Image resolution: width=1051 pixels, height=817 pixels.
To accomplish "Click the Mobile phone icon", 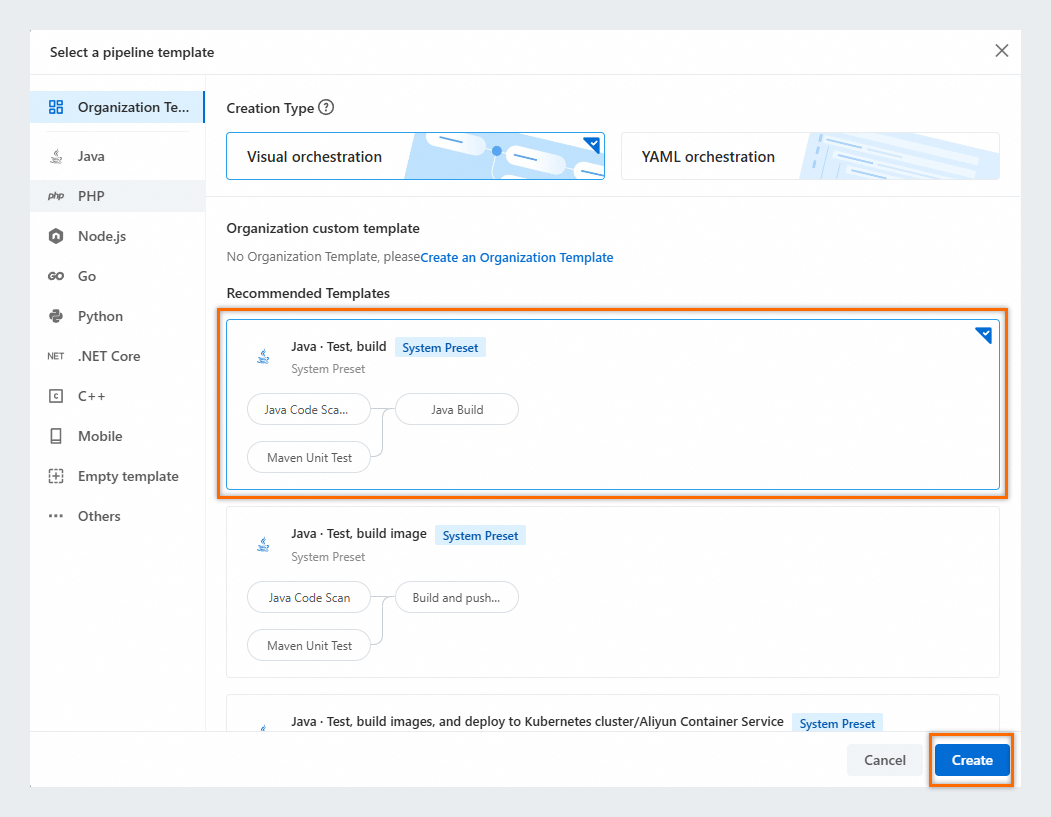I will point(56,437).
